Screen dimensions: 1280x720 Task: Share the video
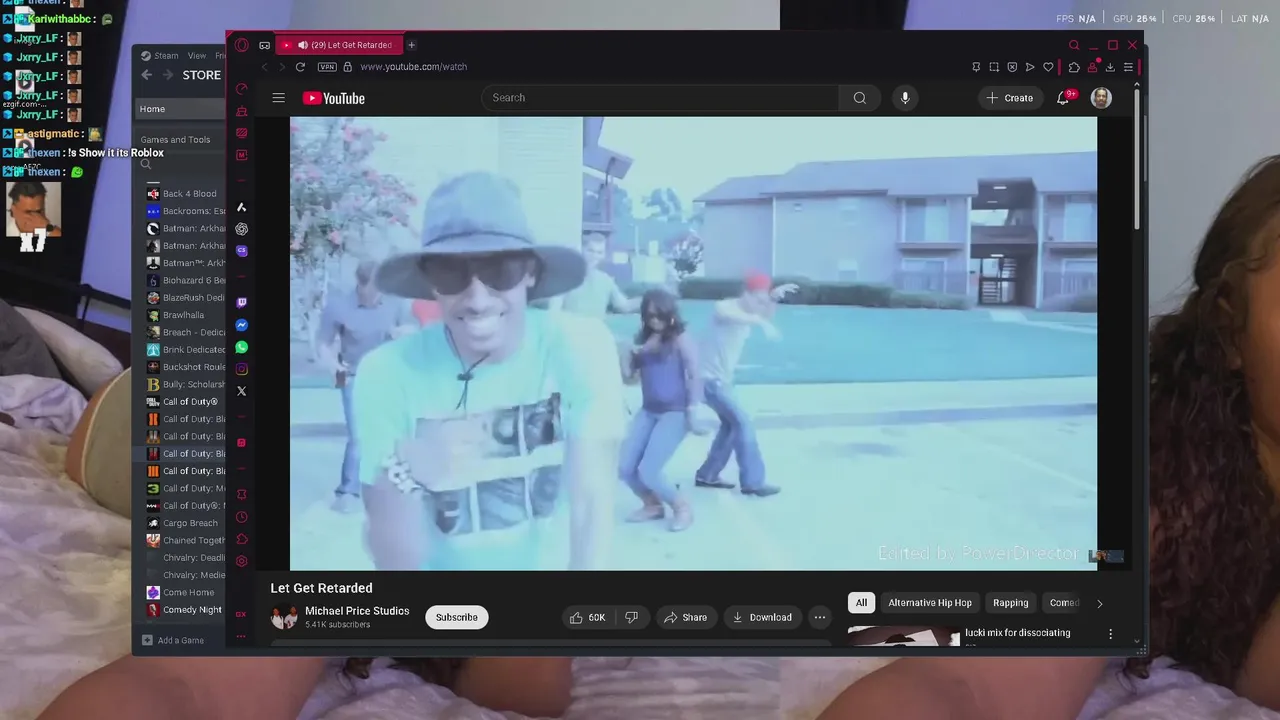[686, 617]
